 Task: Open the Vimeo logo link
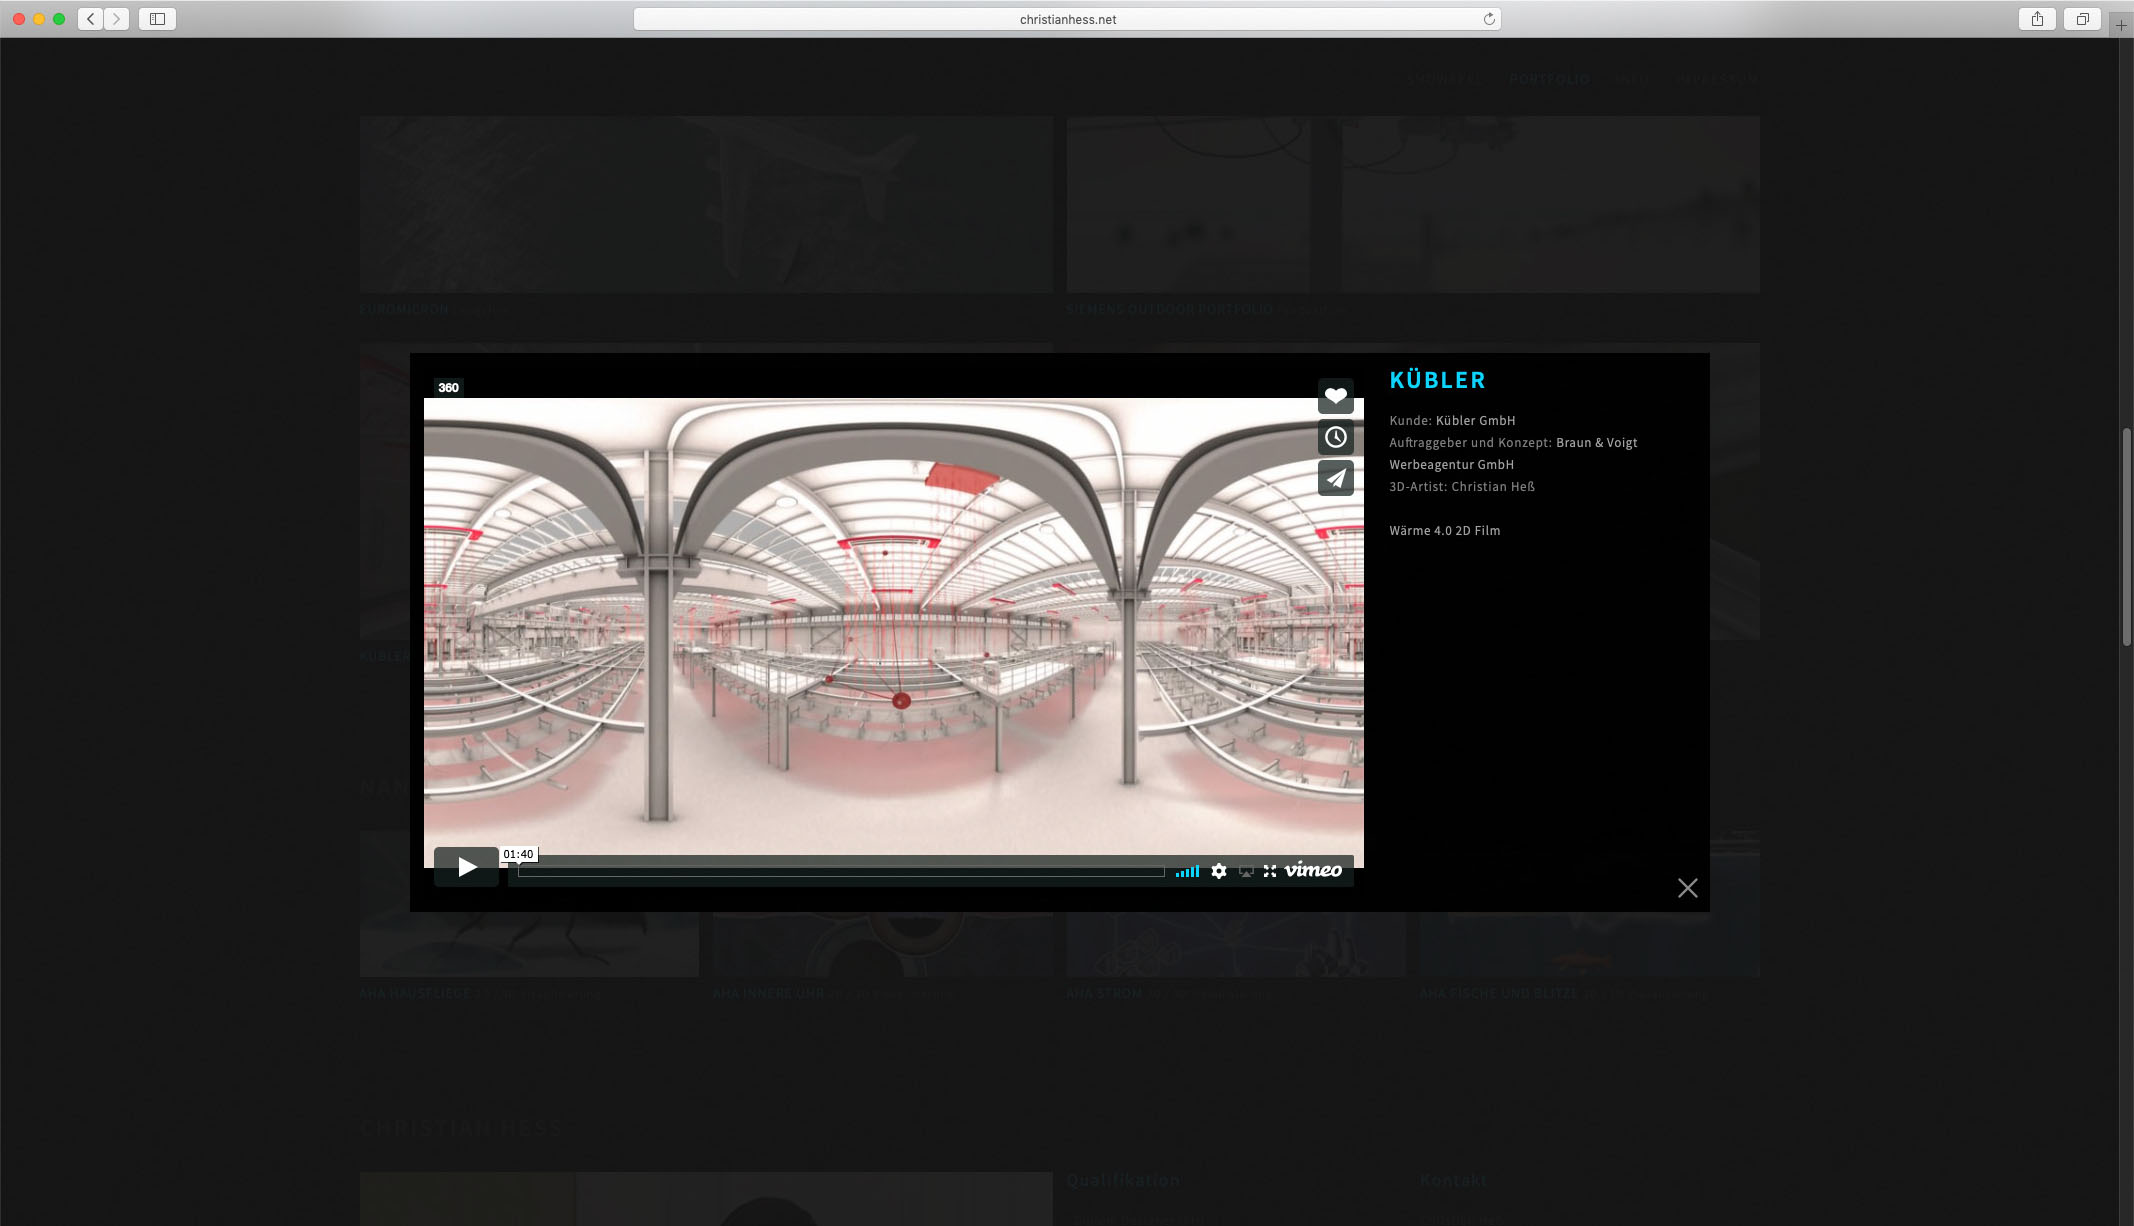1313,870
